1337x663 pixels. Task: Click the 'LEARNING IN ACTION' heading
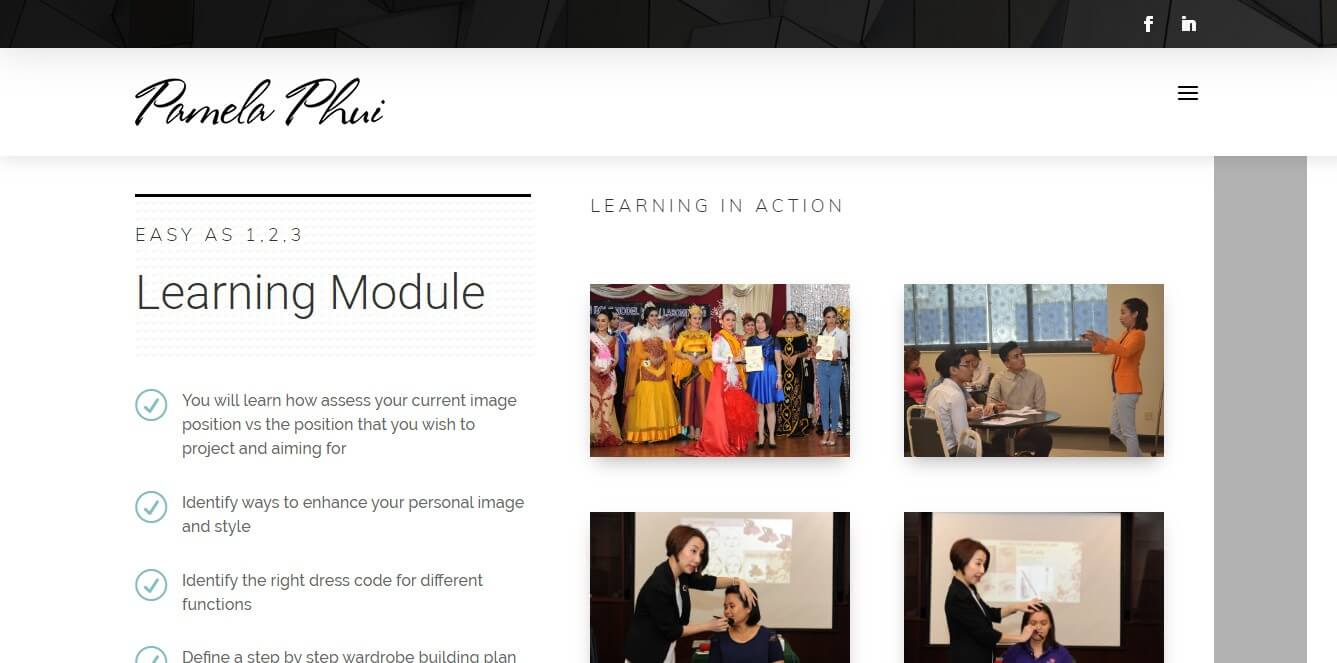pyautogui.click(x=717, y=206)
